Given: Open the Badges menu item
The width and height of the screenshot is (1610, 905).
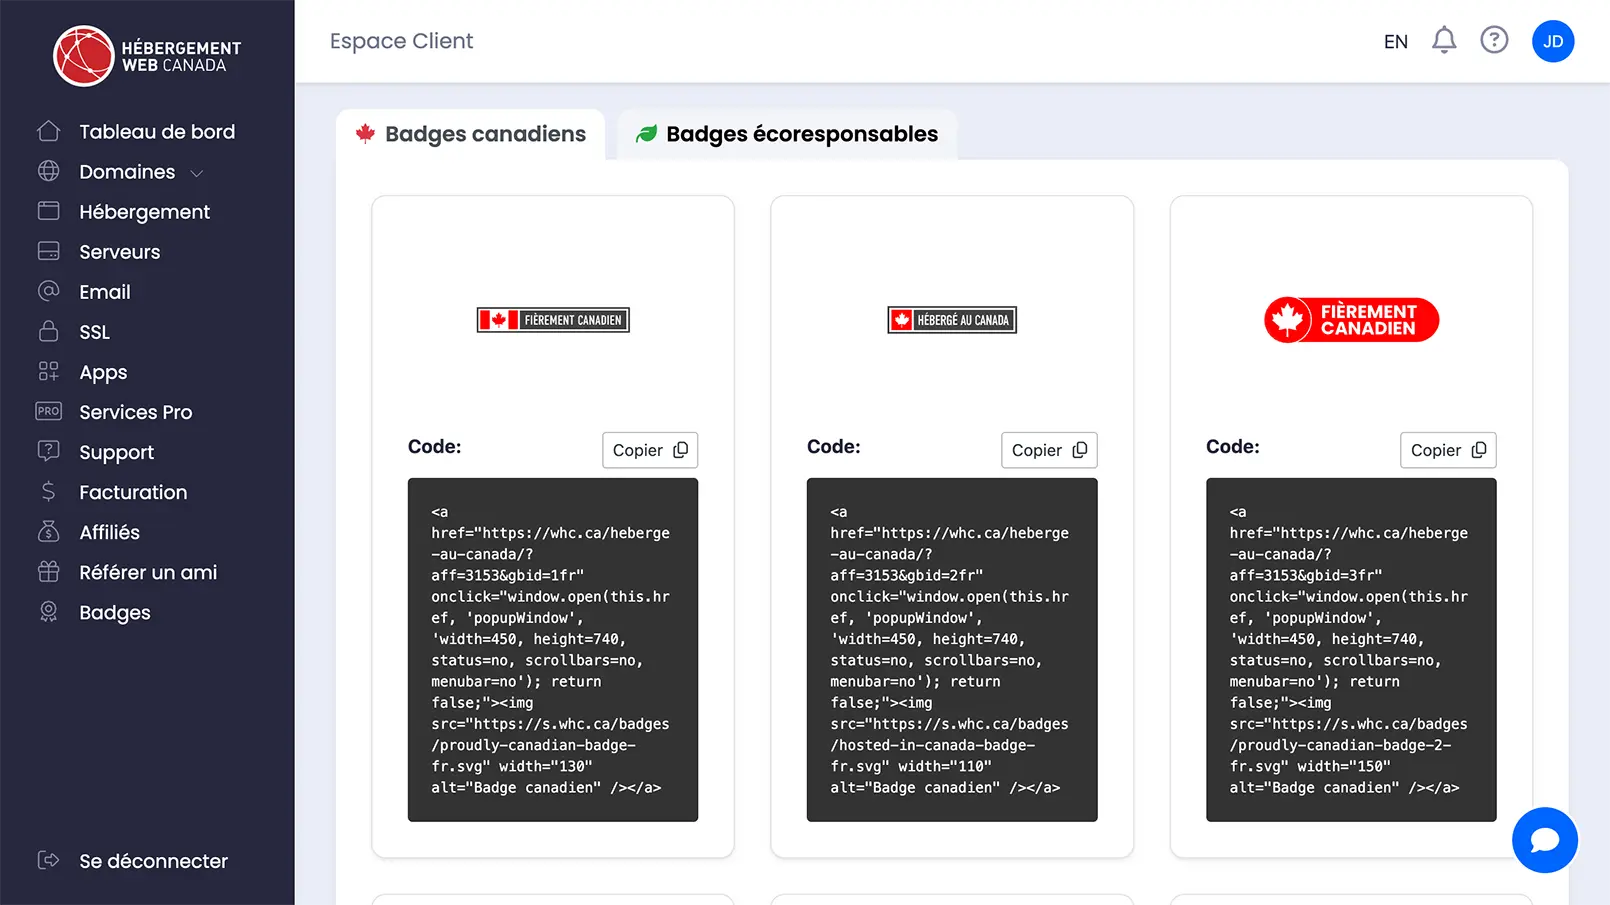Looking at the screenshot, I should pyautogui.click(x=115, y=612).
